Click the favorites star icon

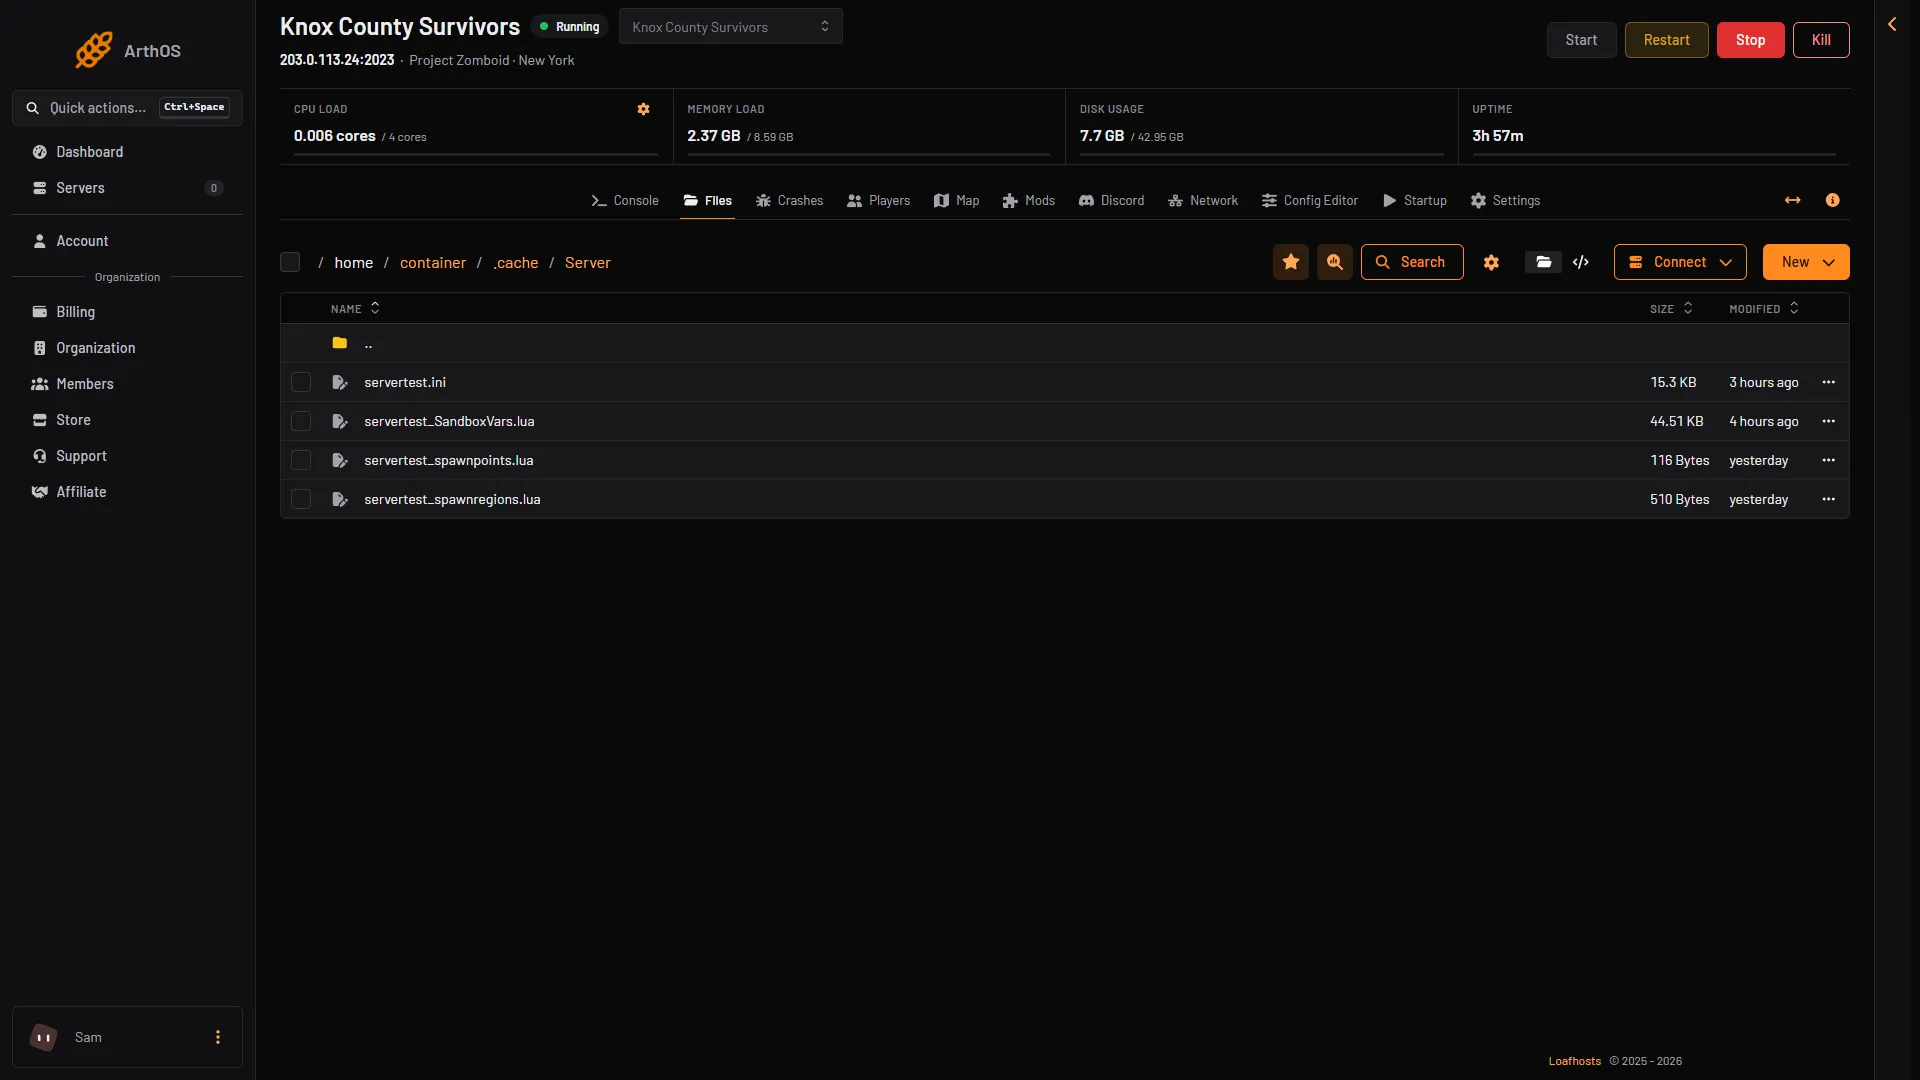pos(1291,262)
